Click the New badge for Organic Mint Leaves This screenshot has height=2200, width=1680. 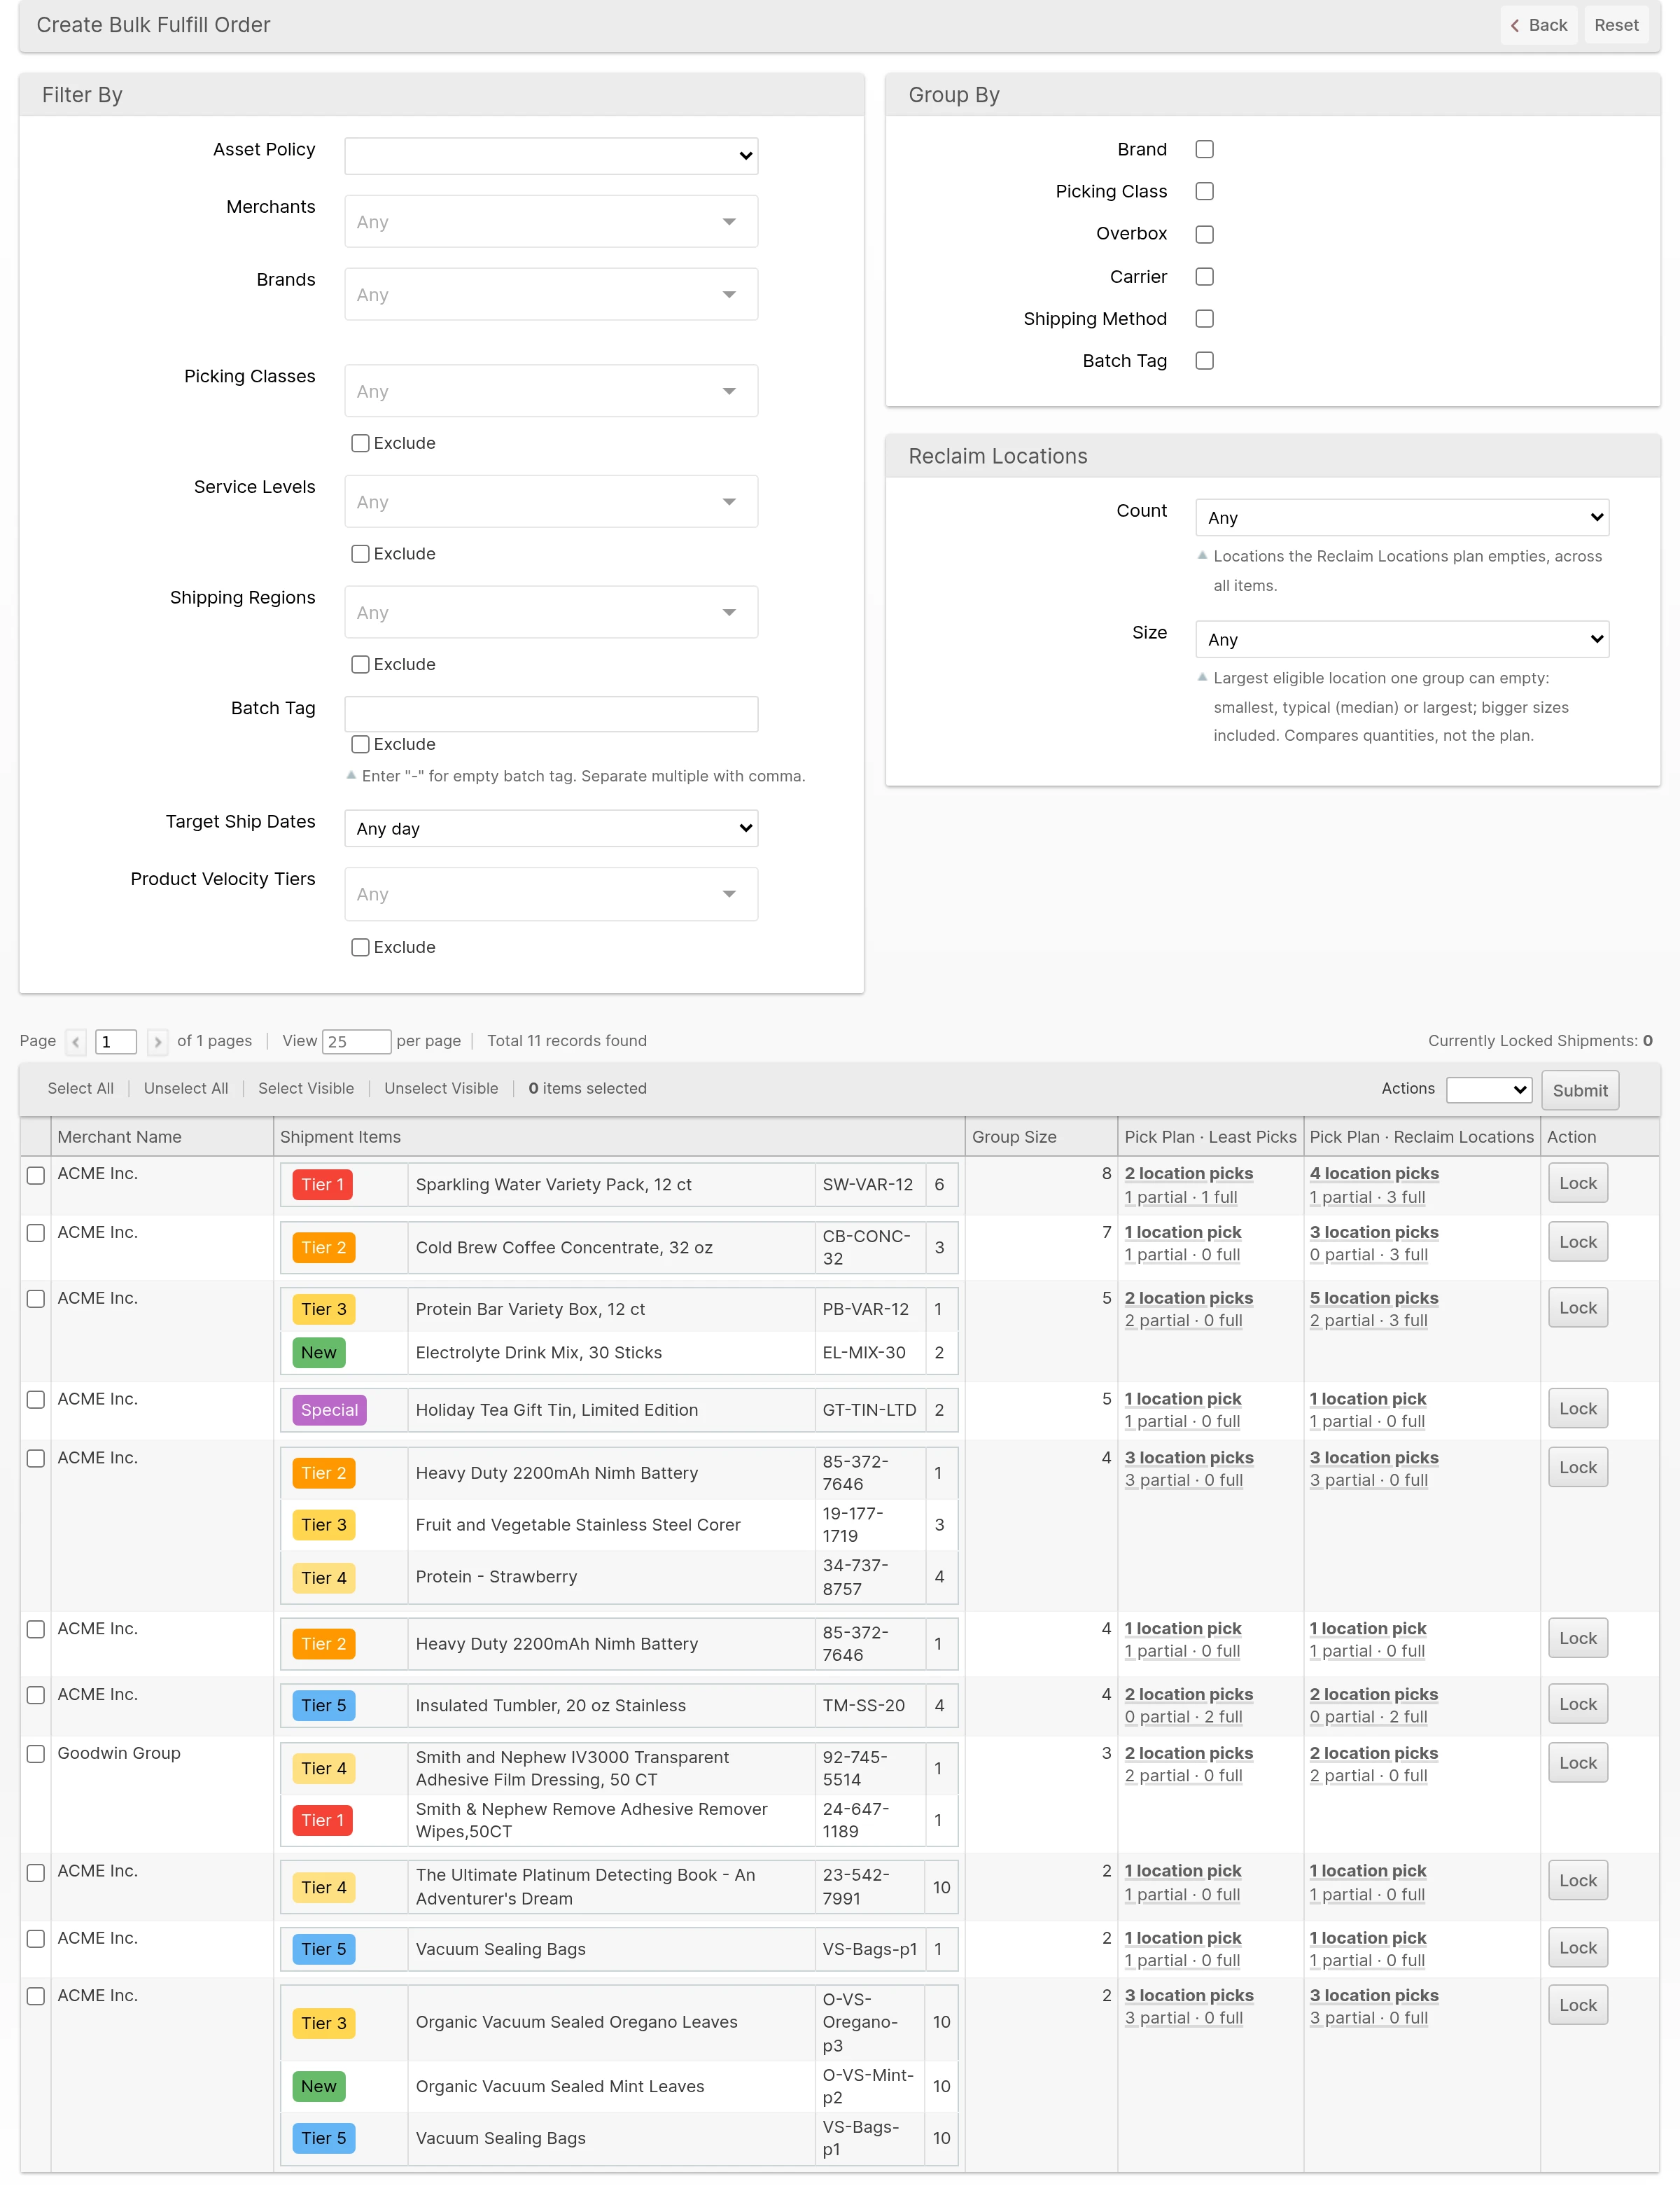point(319,2086)
